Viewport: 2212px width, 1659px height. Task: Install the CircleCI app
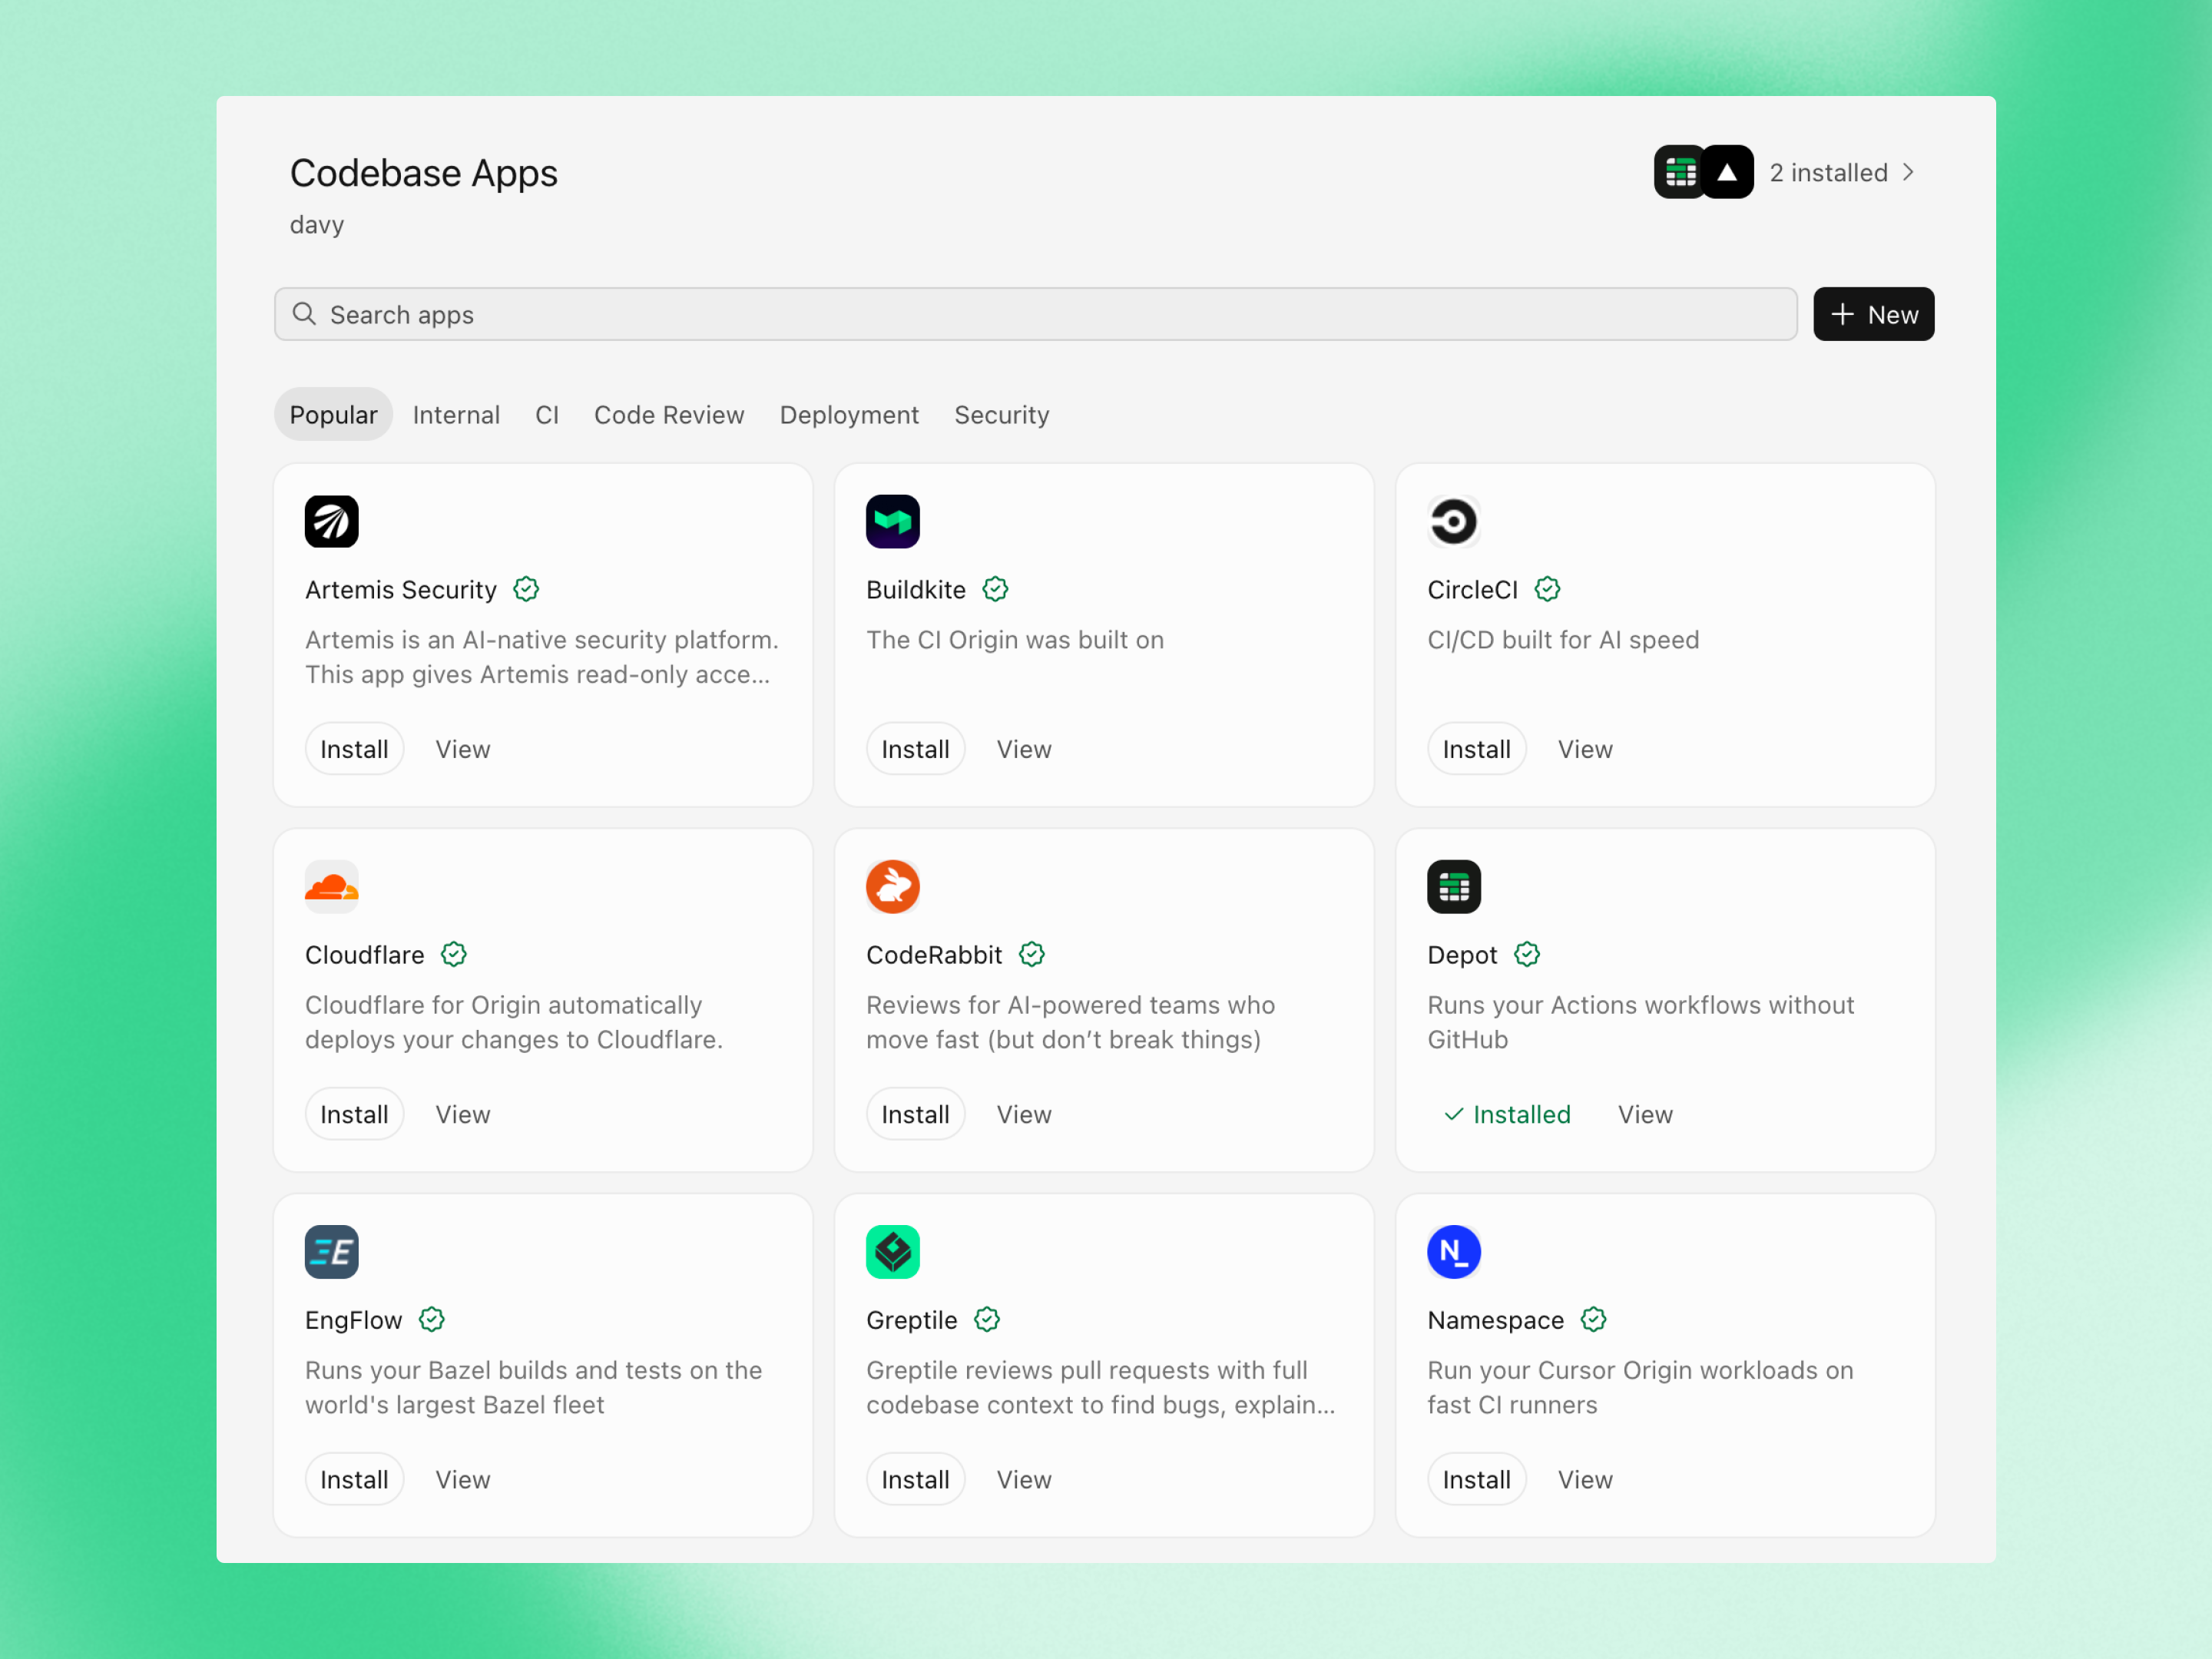1476,748
